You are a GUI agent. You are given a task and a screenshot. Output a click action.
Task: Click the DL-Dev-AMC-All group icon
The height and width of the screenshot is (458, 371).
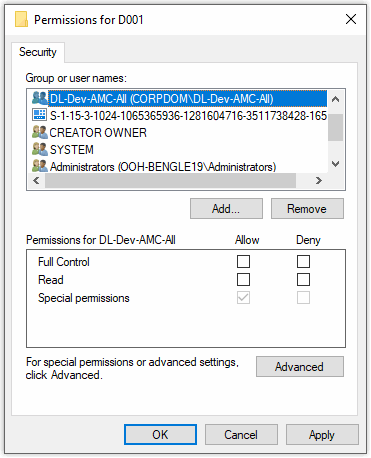coord(40,98)
